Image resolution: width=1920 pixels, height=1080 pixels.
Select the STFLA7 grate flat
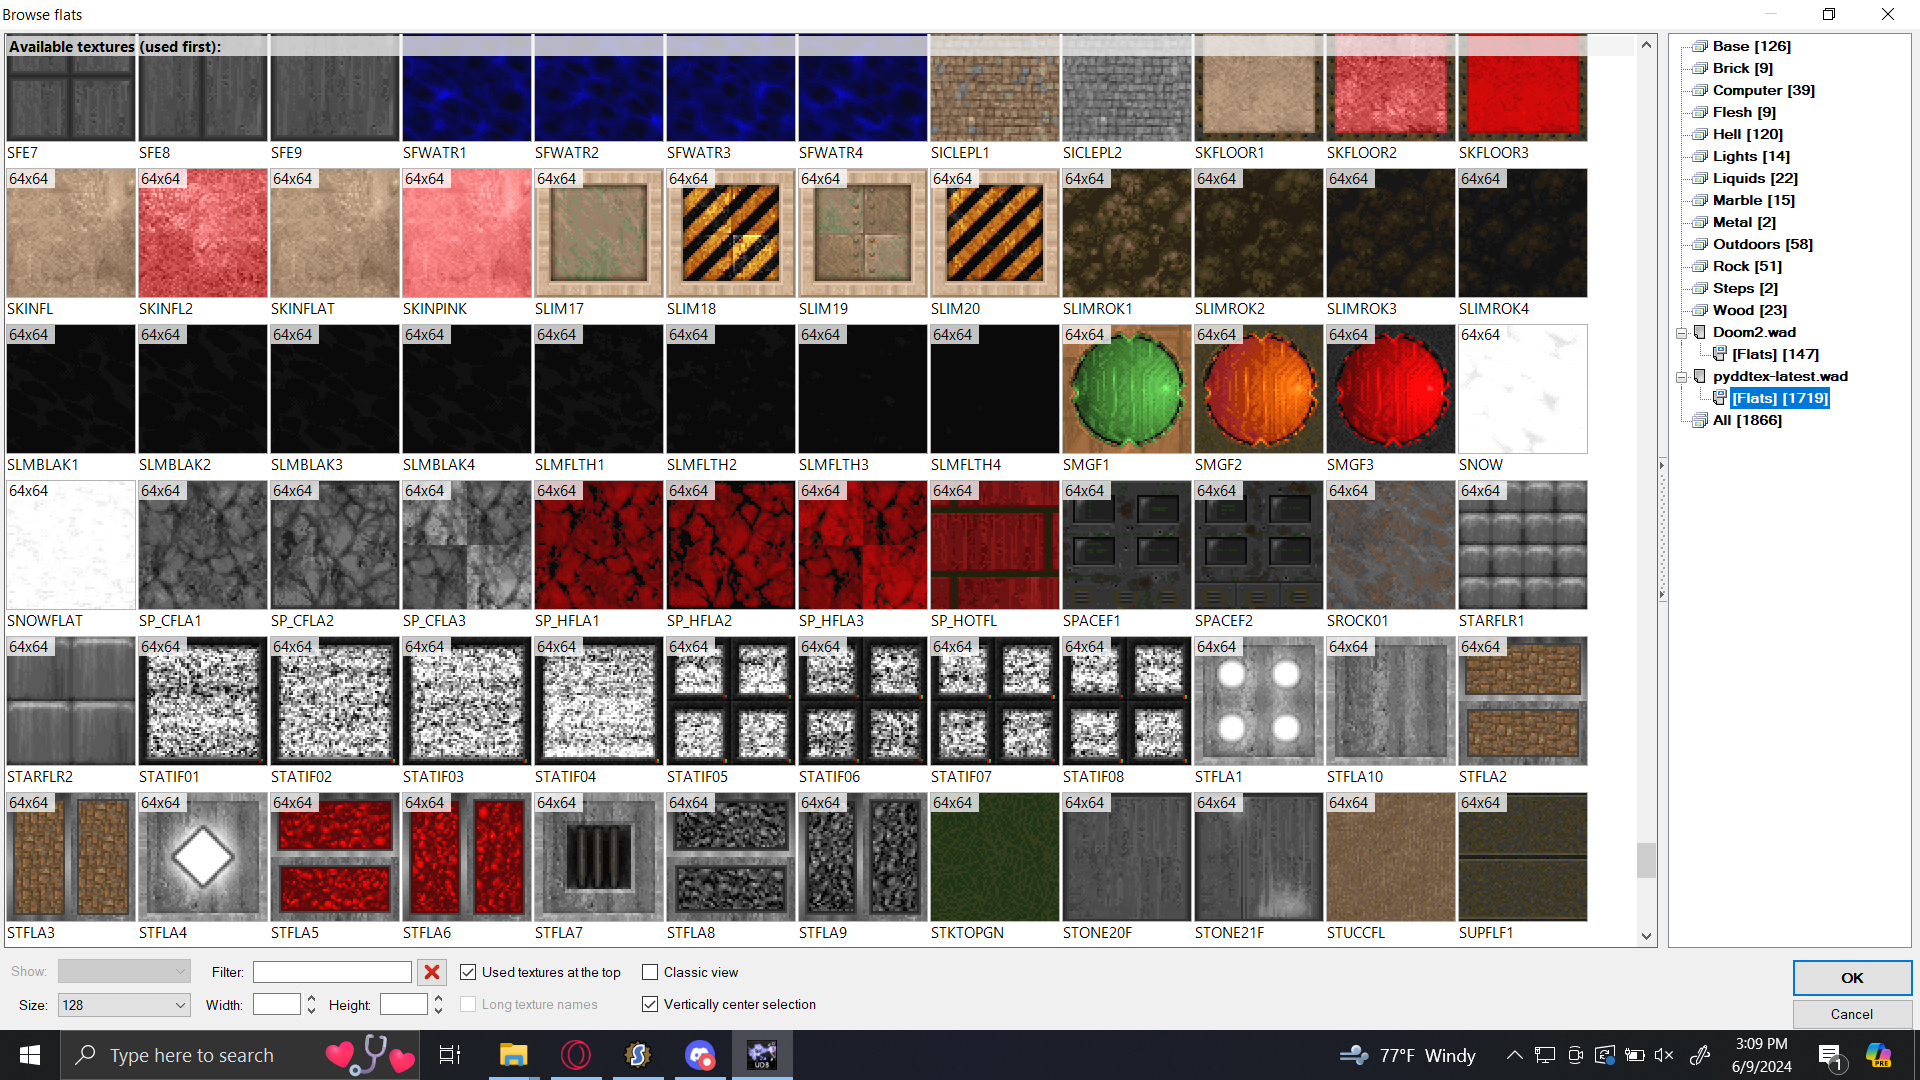point(598,857)
